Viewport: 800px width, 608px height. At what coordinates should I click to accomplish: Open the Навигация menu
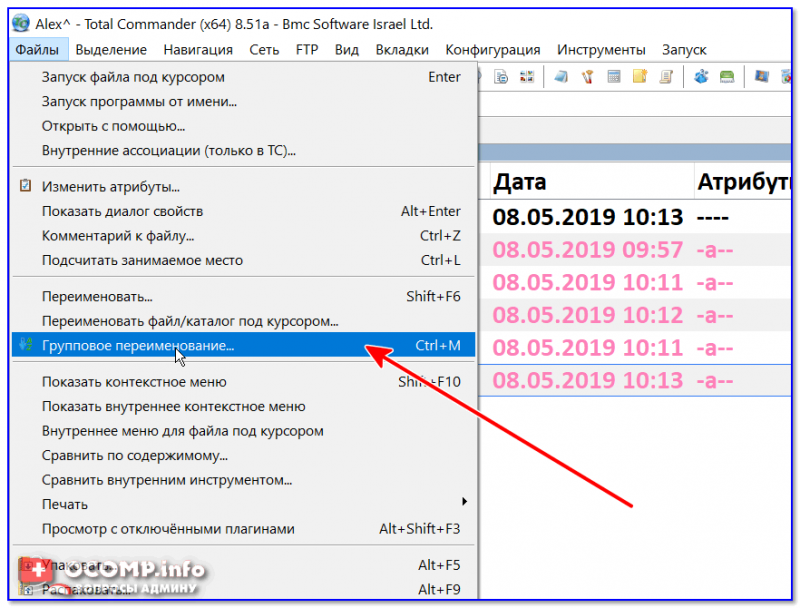click(x=198, y=50)
